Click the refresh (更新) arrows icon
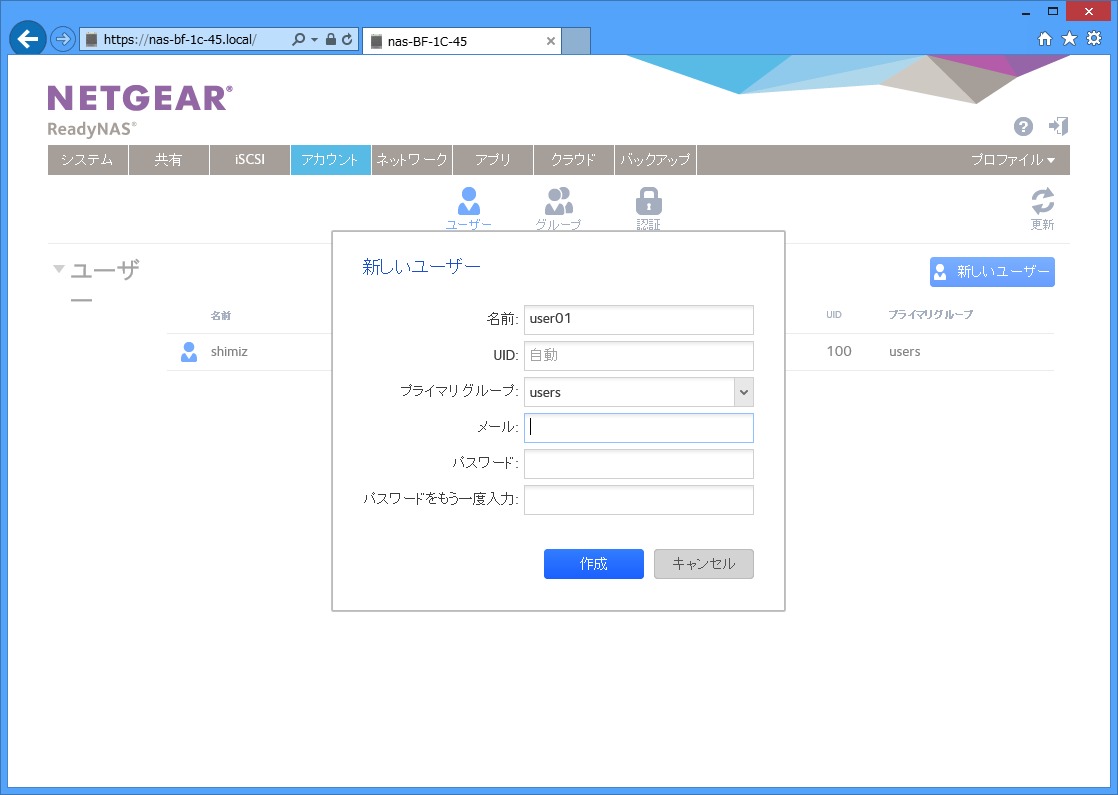Viewport: 1118px width, 795px height. pos(1042,201)
